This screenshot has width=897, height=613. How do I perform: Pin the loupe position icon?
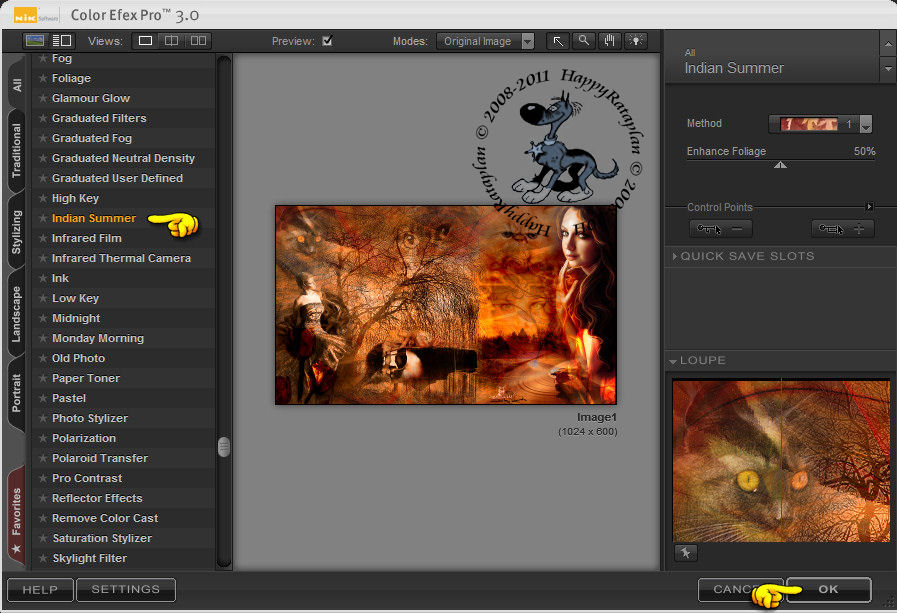point(685,553)
